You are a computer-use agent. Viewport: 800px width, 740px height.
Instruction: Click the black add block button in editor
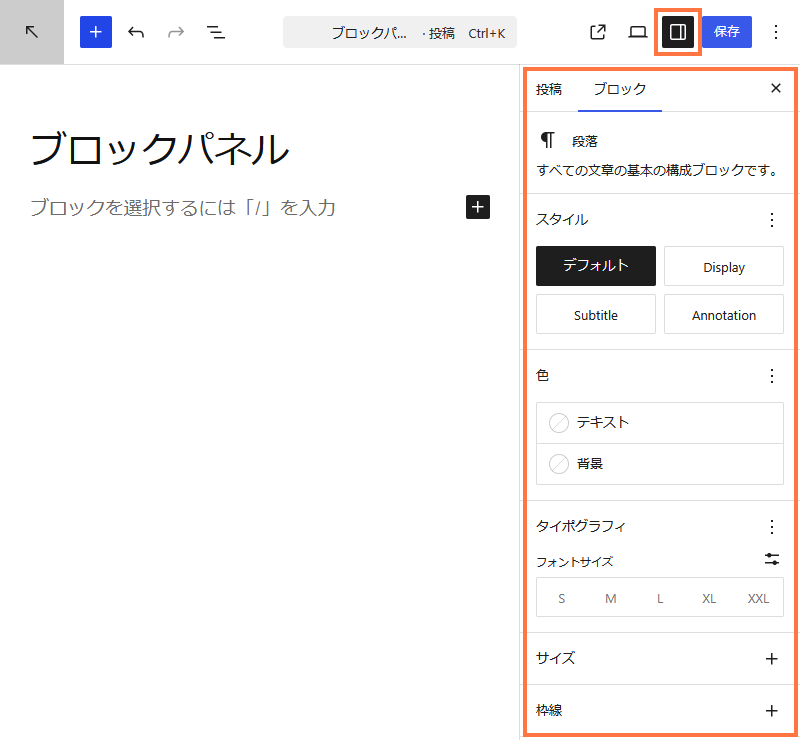click(x=478, y=207)
